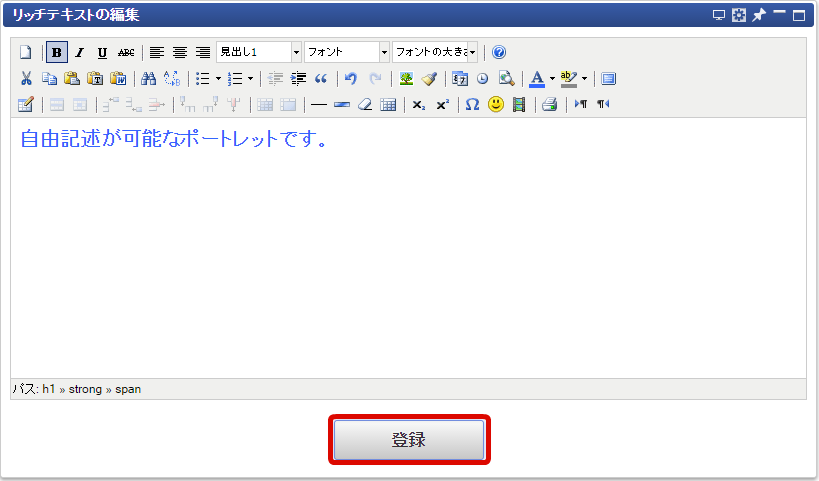
Task: Open the 見出し1 format dropdown
Action: tap(259, 52)
